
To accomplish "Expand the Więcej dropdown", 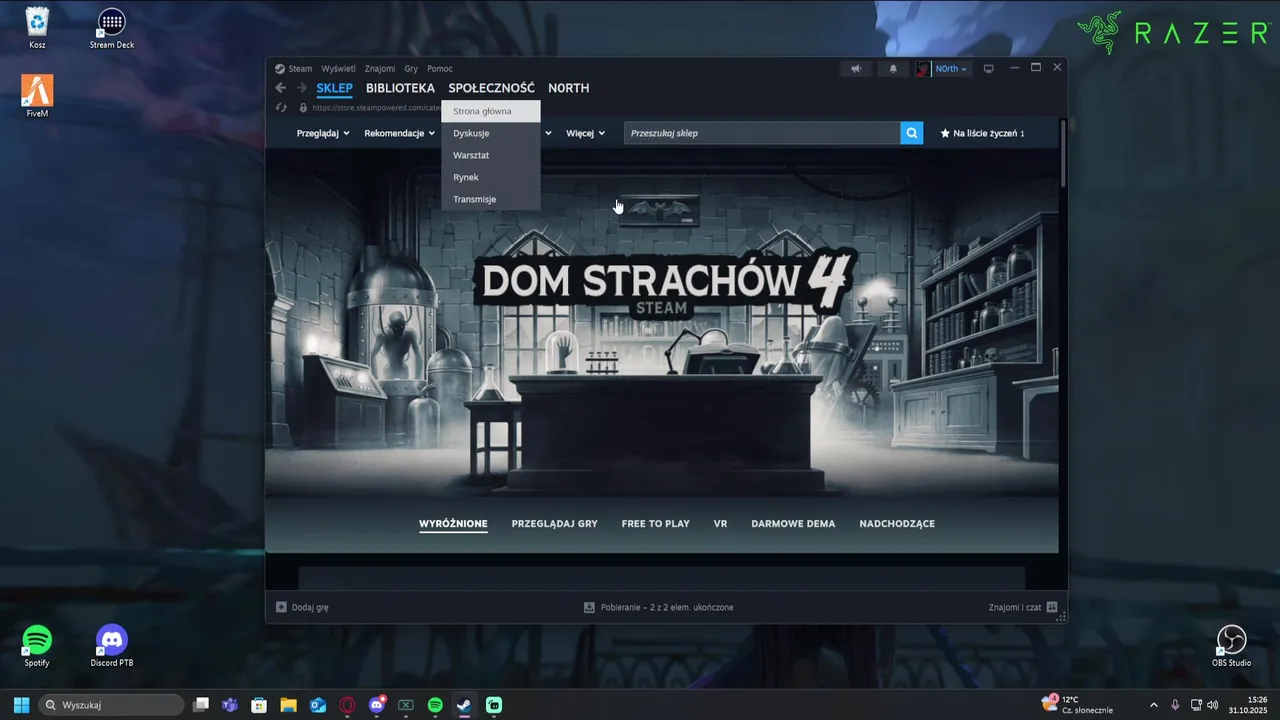I will pos(586,133).
